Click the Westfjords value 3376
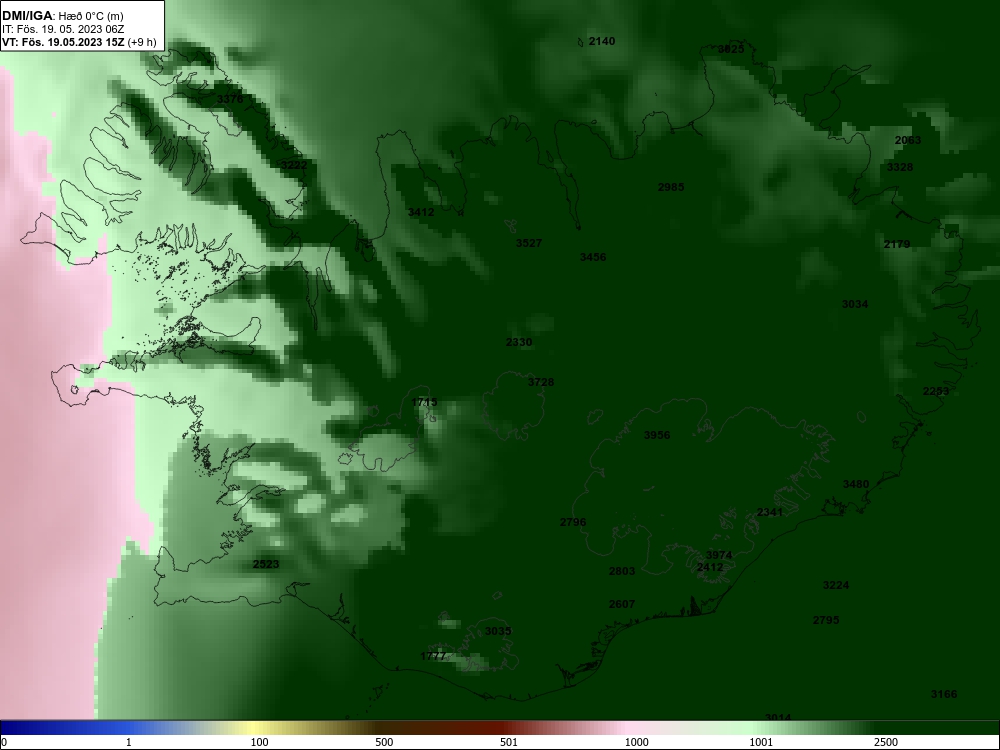This screenshot has height=750, width=1000. click(230, 99)
